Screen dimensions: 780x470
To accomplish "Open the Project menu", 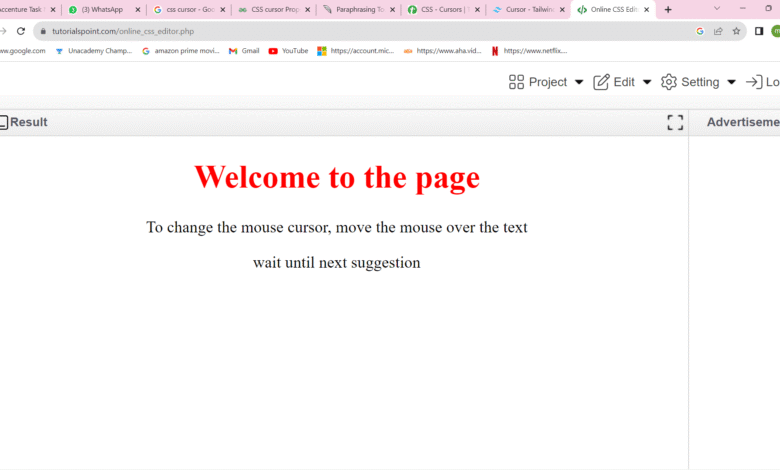I will coord(546,82).
